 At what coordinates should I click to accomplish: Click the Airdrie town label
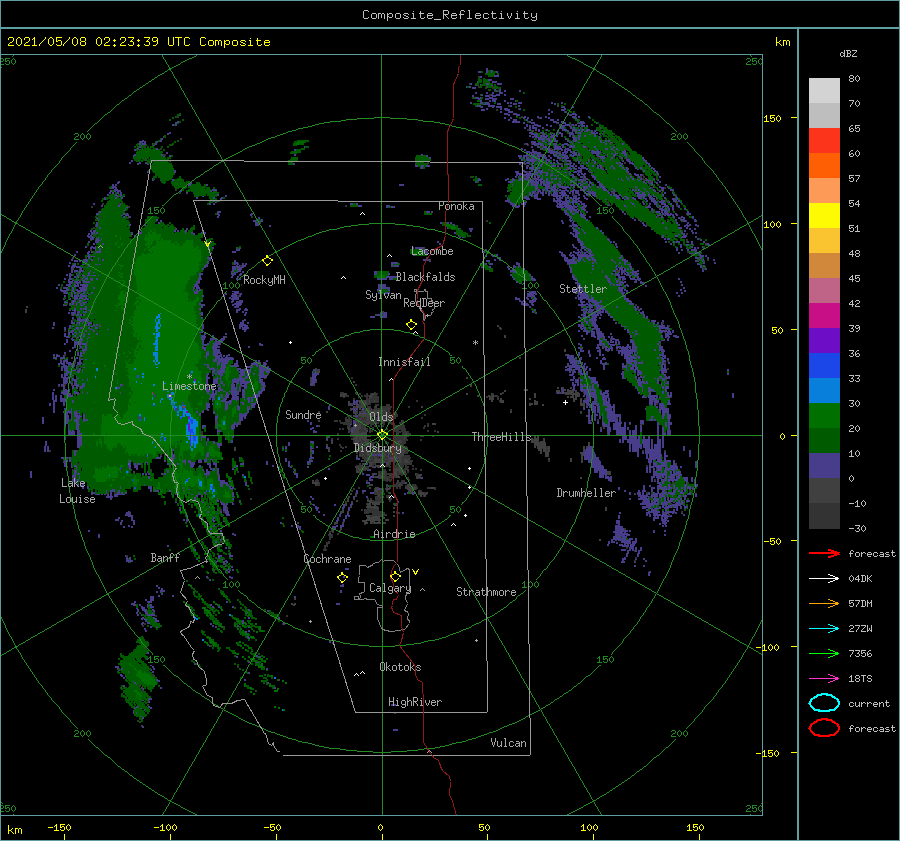point(394,534)
